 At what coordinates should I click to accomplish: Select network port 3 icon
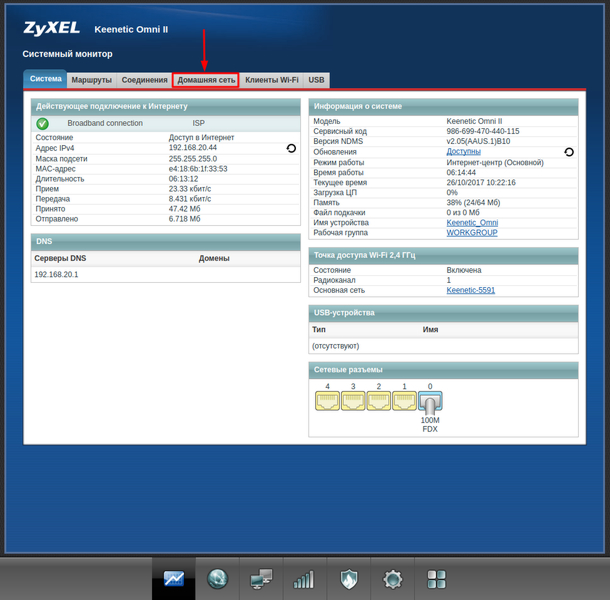tap(353, 401)
